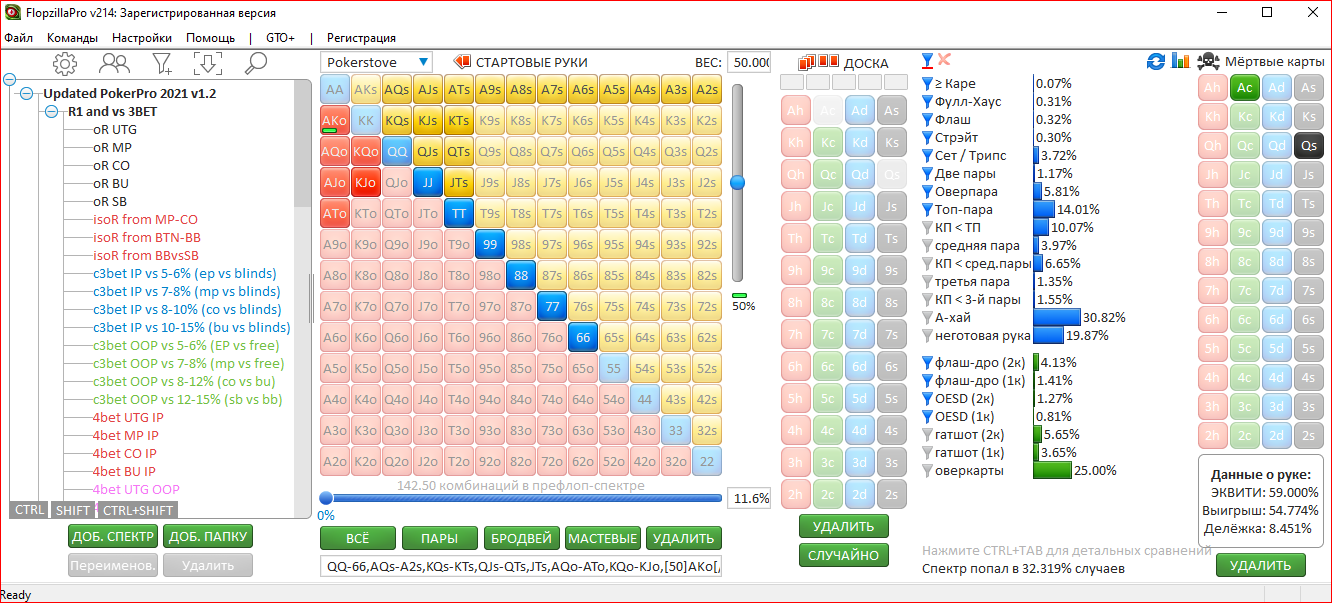Toggle Qs in the dead cards grid

[x=1309, y=145]
